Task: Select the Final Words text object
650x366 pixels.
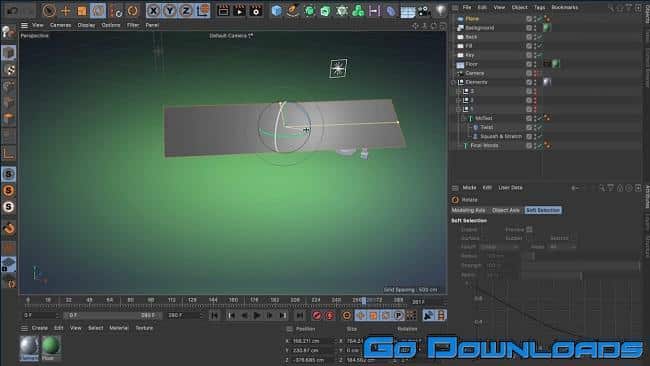Action: (484, 145)
